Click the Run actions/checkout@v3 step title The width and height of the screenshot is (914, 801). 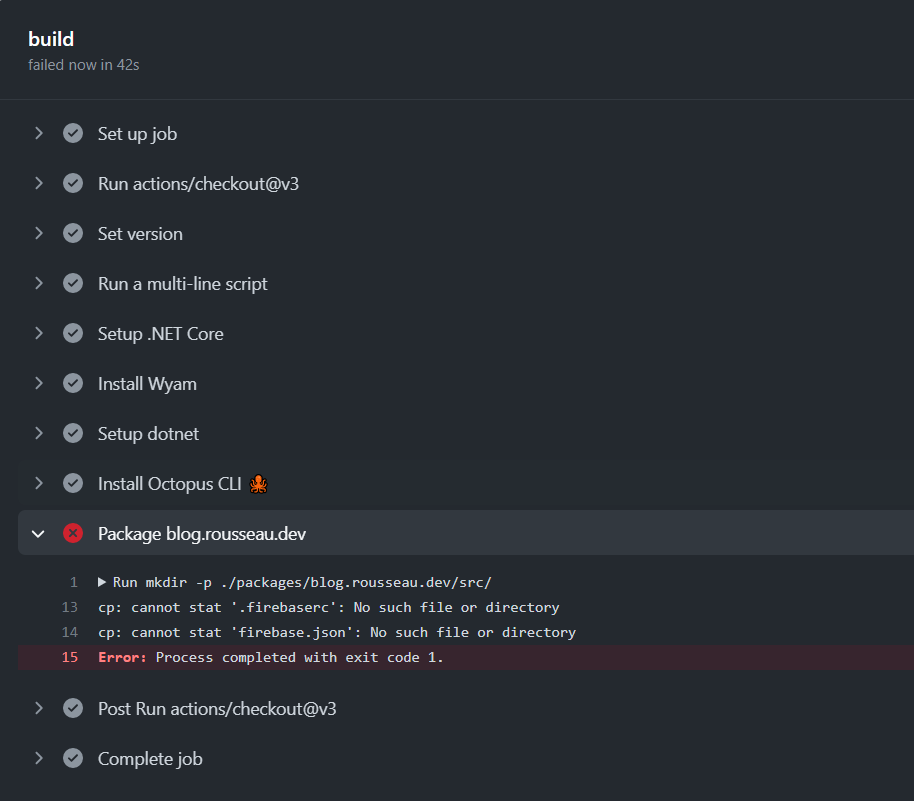coord(198,184)
